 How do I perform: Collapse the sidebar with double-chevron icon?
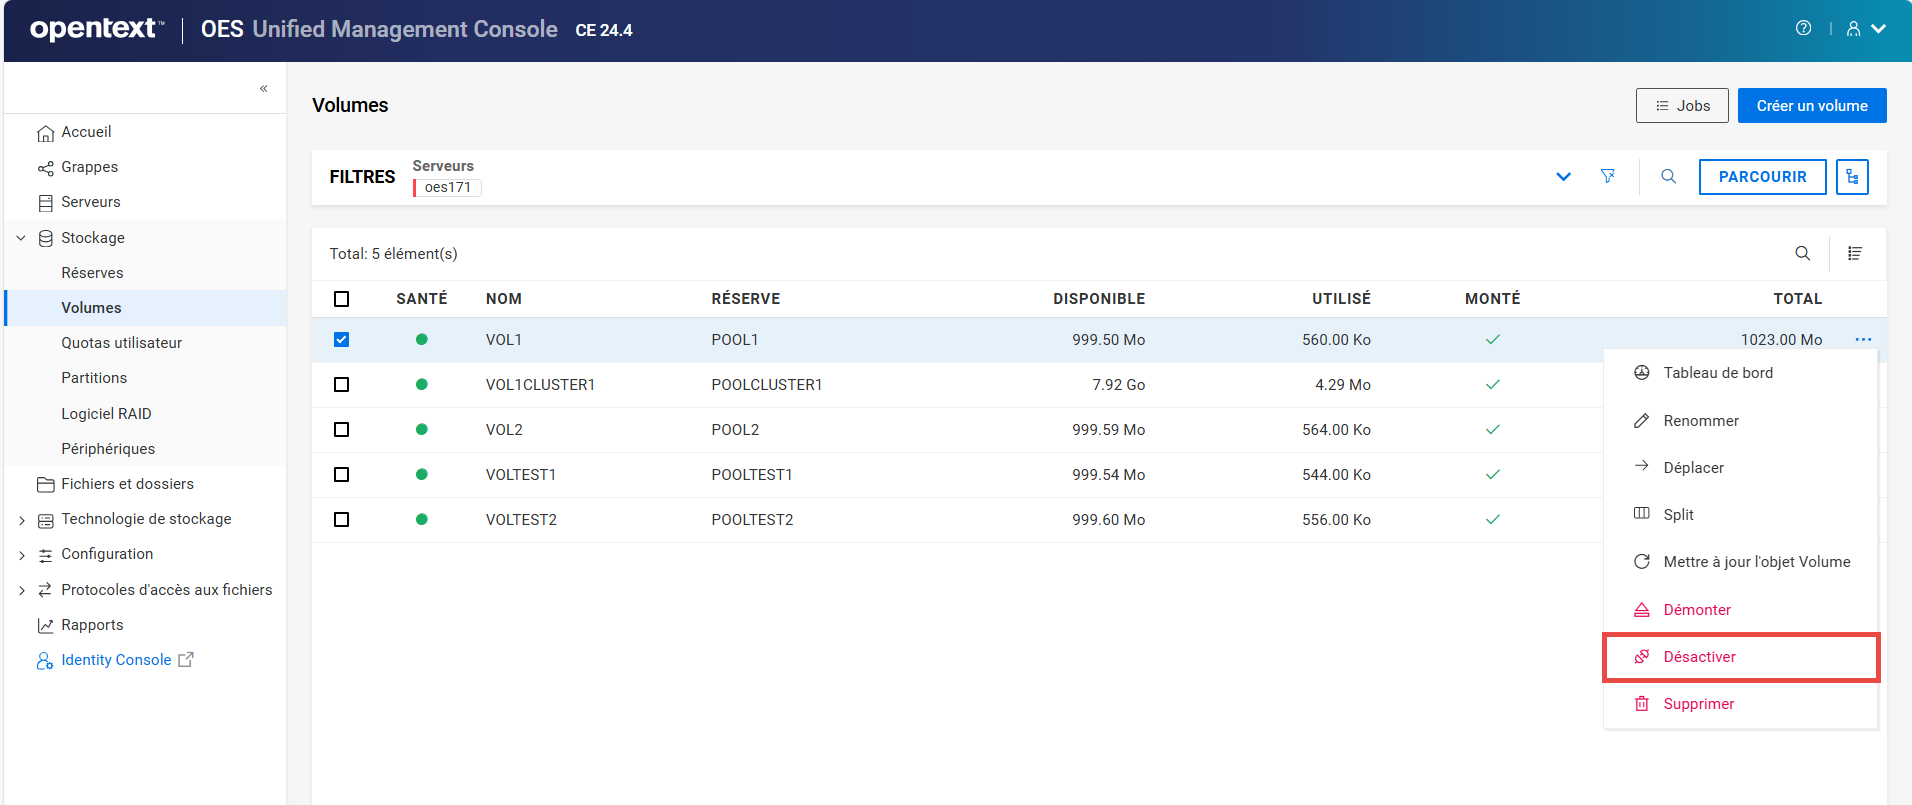(264, 88)
